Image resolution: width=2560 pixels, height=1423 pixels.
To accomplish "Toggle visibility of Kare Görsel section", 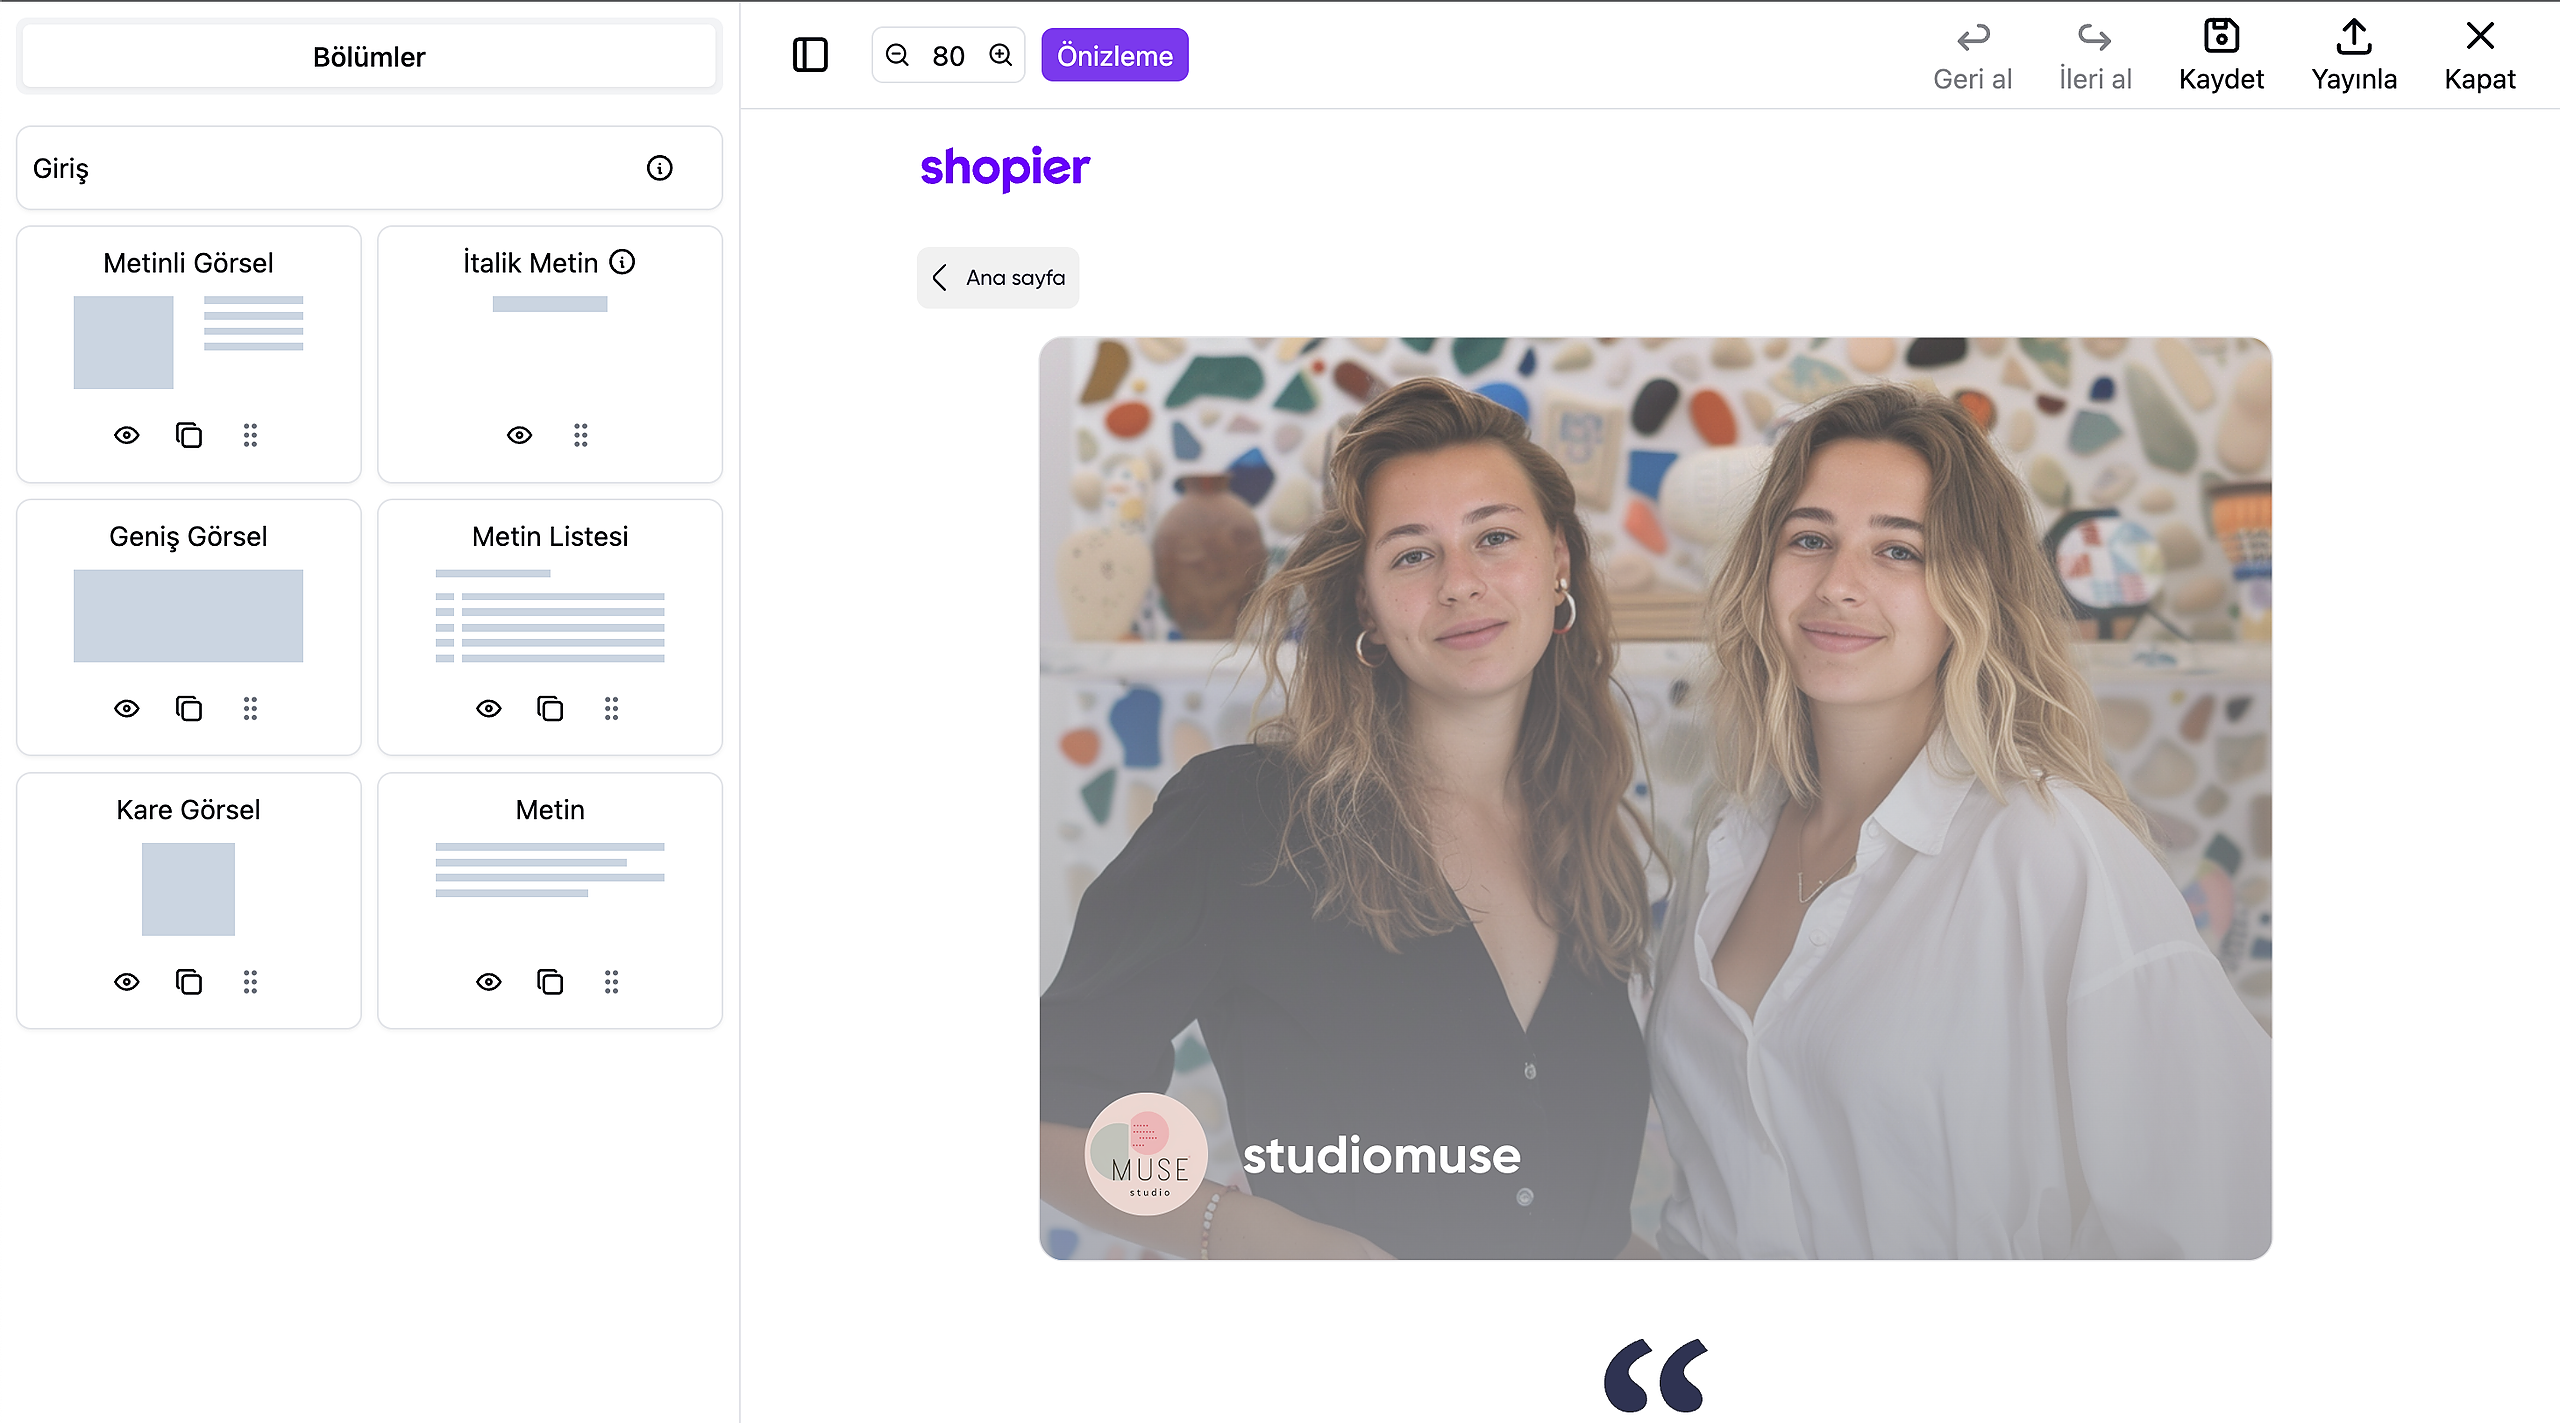I will [126, 982].
